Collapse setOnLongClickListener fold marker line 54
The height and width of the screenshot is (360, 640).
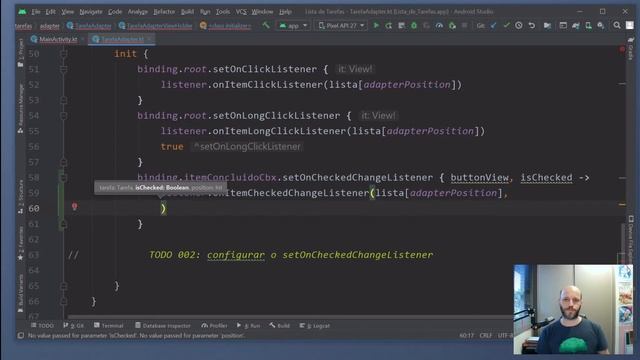63,116
